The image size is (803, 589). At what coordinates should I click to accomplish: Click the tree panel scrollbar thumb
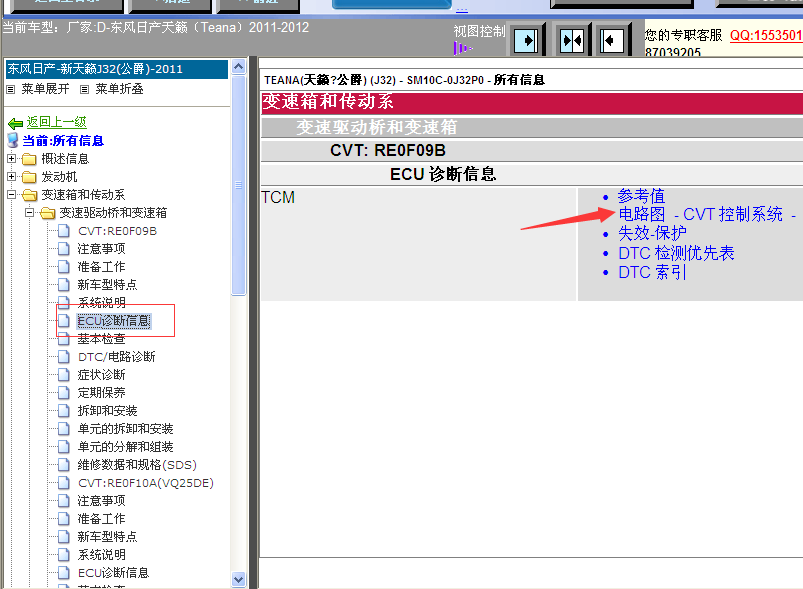tap(238, 185)
